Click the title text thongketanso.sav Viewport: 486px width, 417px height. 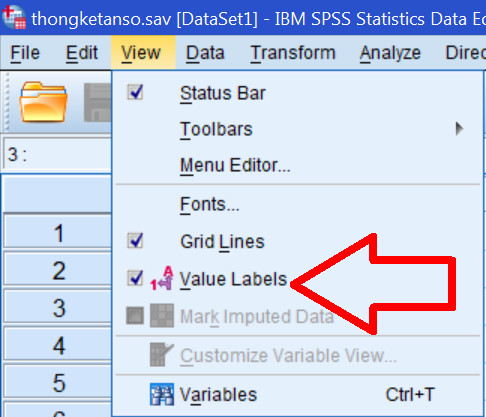101,19
